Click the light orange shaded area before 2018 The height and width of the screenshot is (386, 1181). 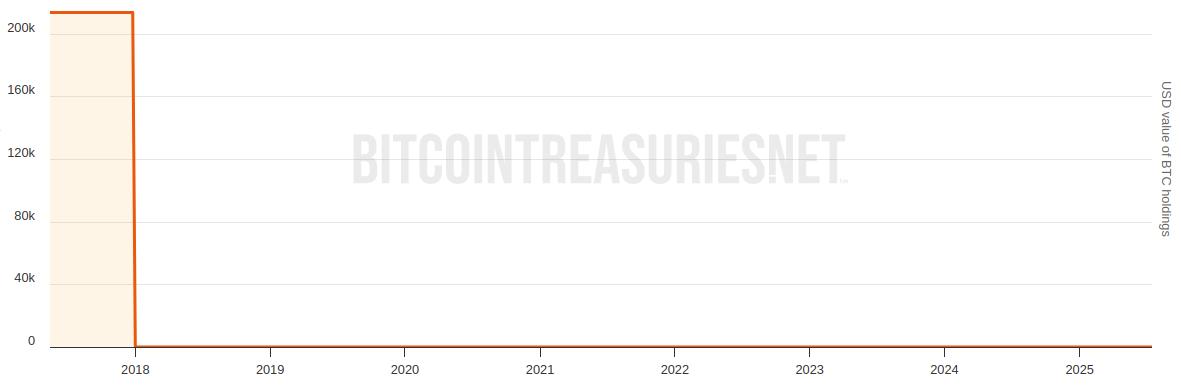91,181
